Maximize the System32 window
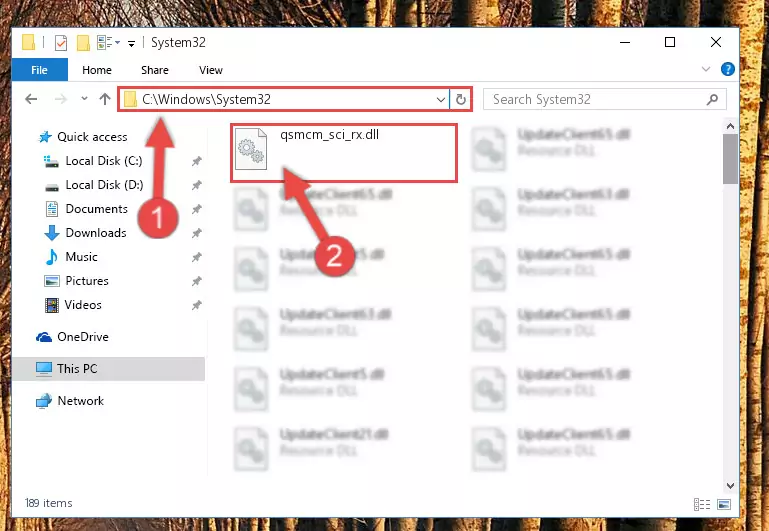Screen dimensions: 769x531 click(669, 42)
